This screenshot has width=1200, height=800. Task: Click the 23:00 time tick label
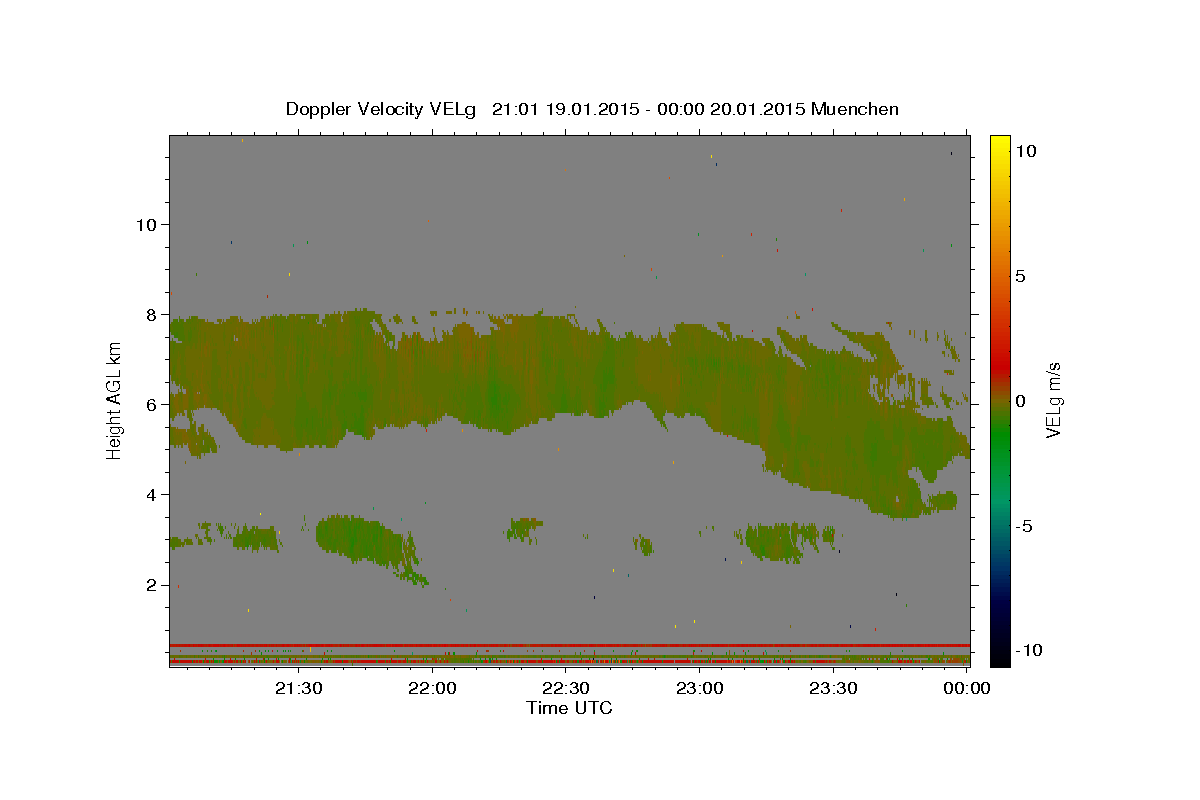(700, 688)
